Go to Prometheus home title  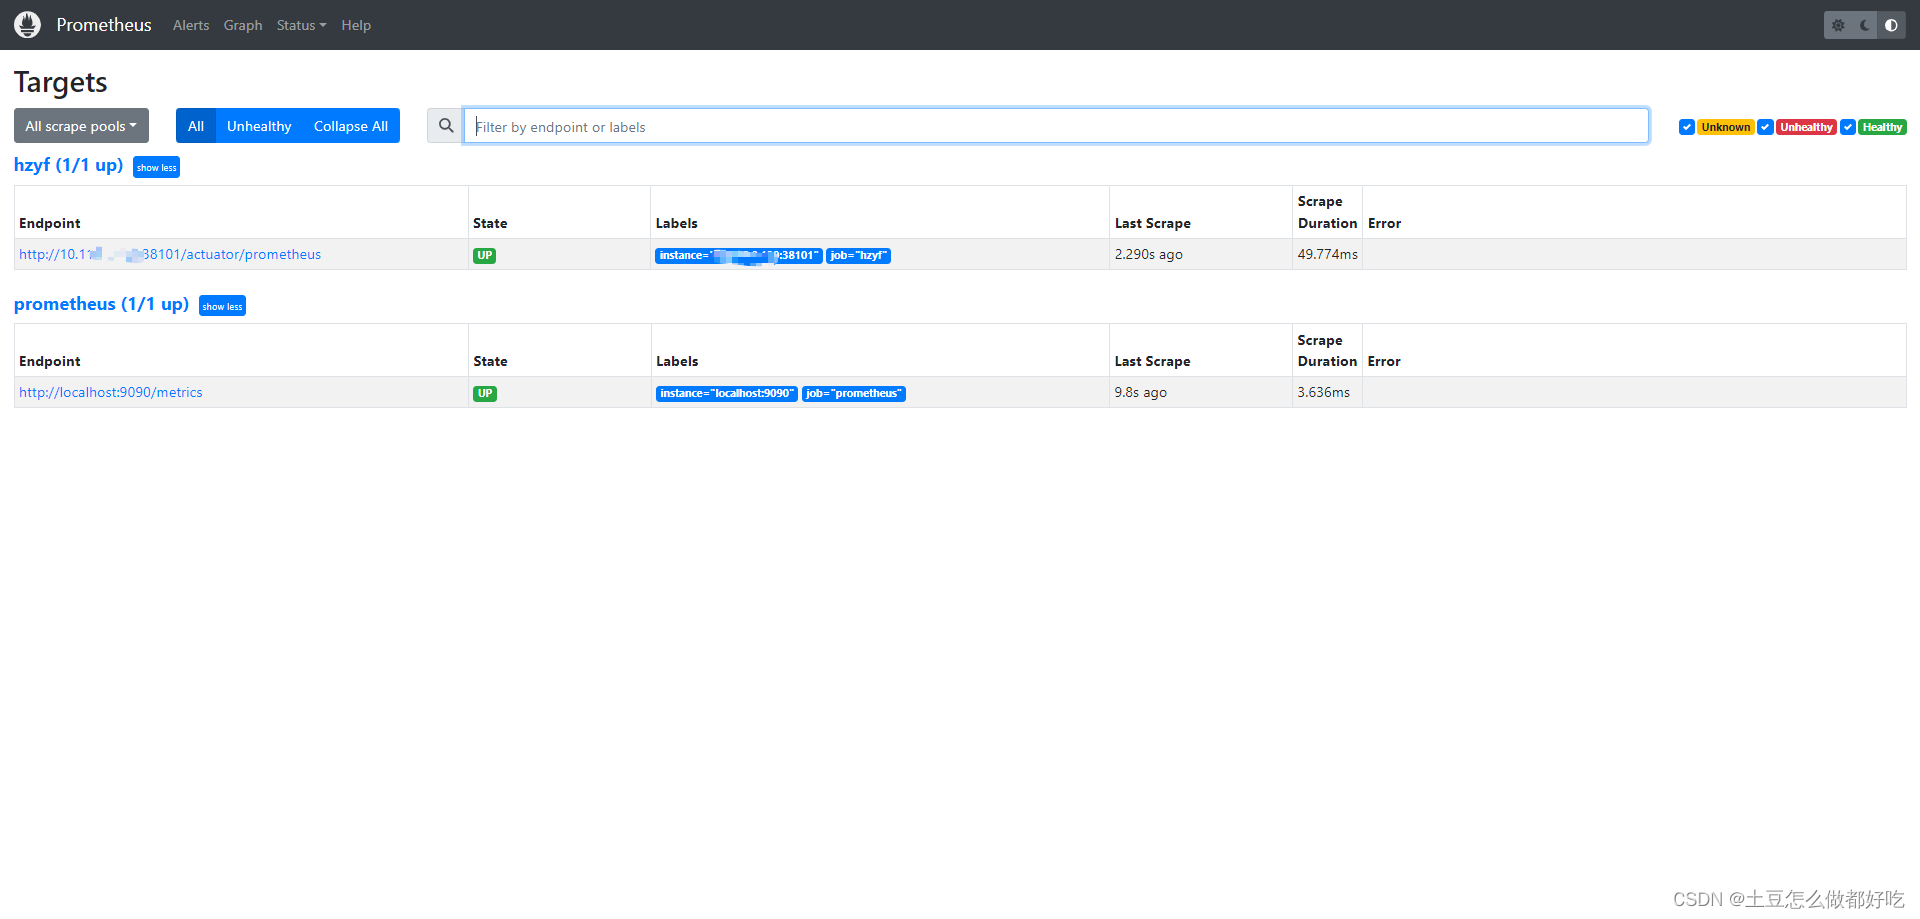click(104, 25)
